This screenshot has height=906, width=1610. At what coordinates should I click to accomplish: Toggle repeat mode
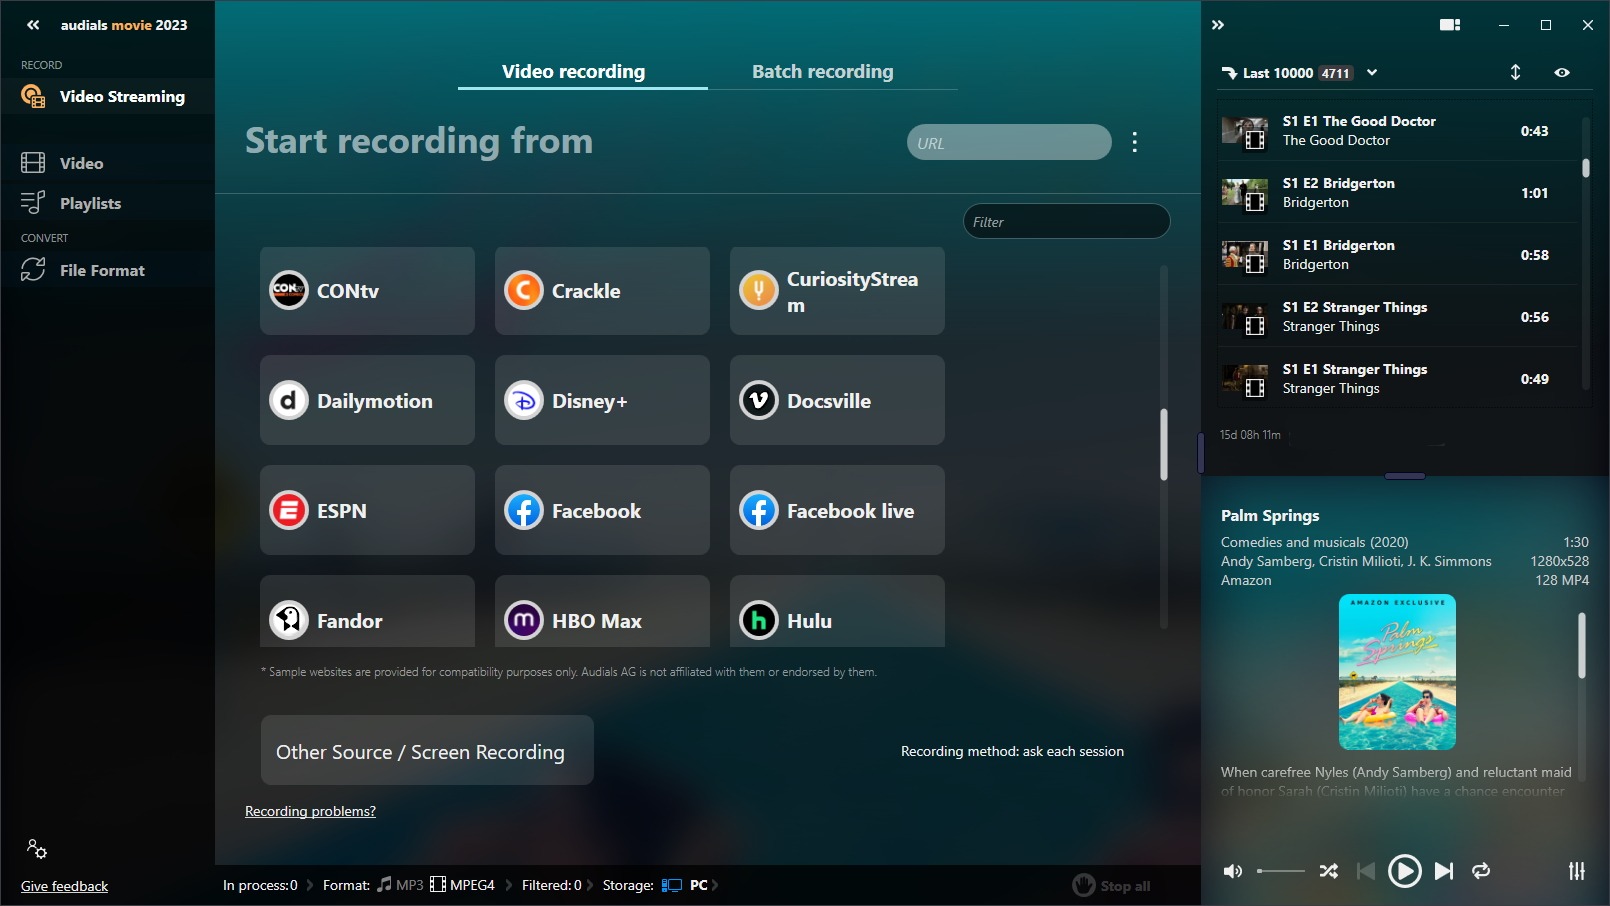coord(1481,871)
